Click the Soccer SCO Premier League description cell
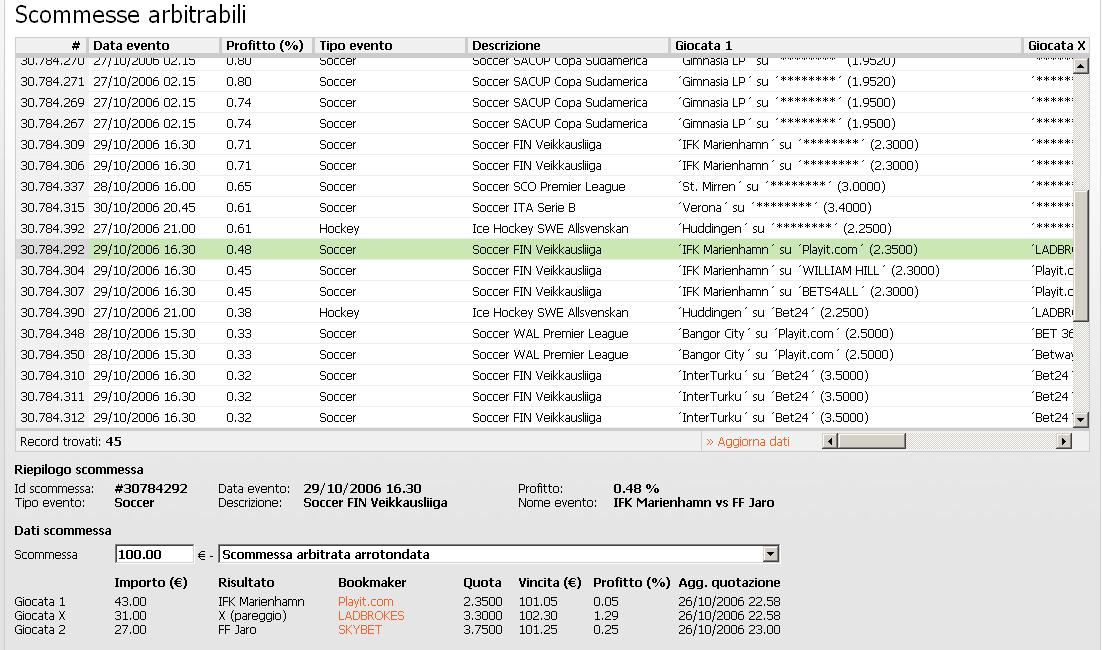The width and height of the screenshot is (1102, 650). (x=549, y=187)
